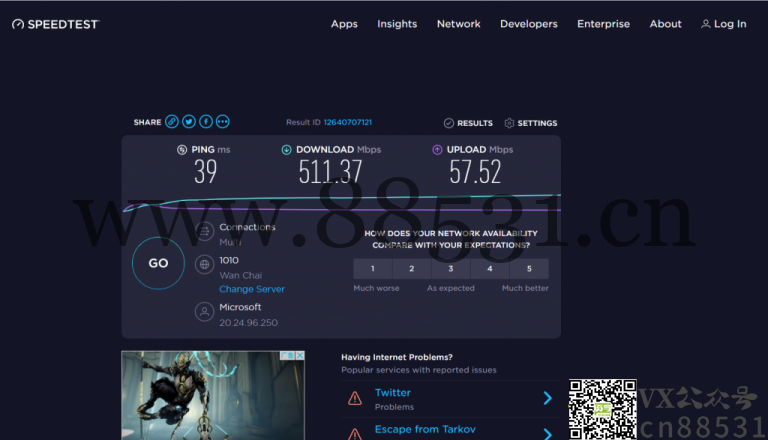This screenshot has height=440, width=768.
Task: Click the upload value 57.52
Action: [475, 172]
